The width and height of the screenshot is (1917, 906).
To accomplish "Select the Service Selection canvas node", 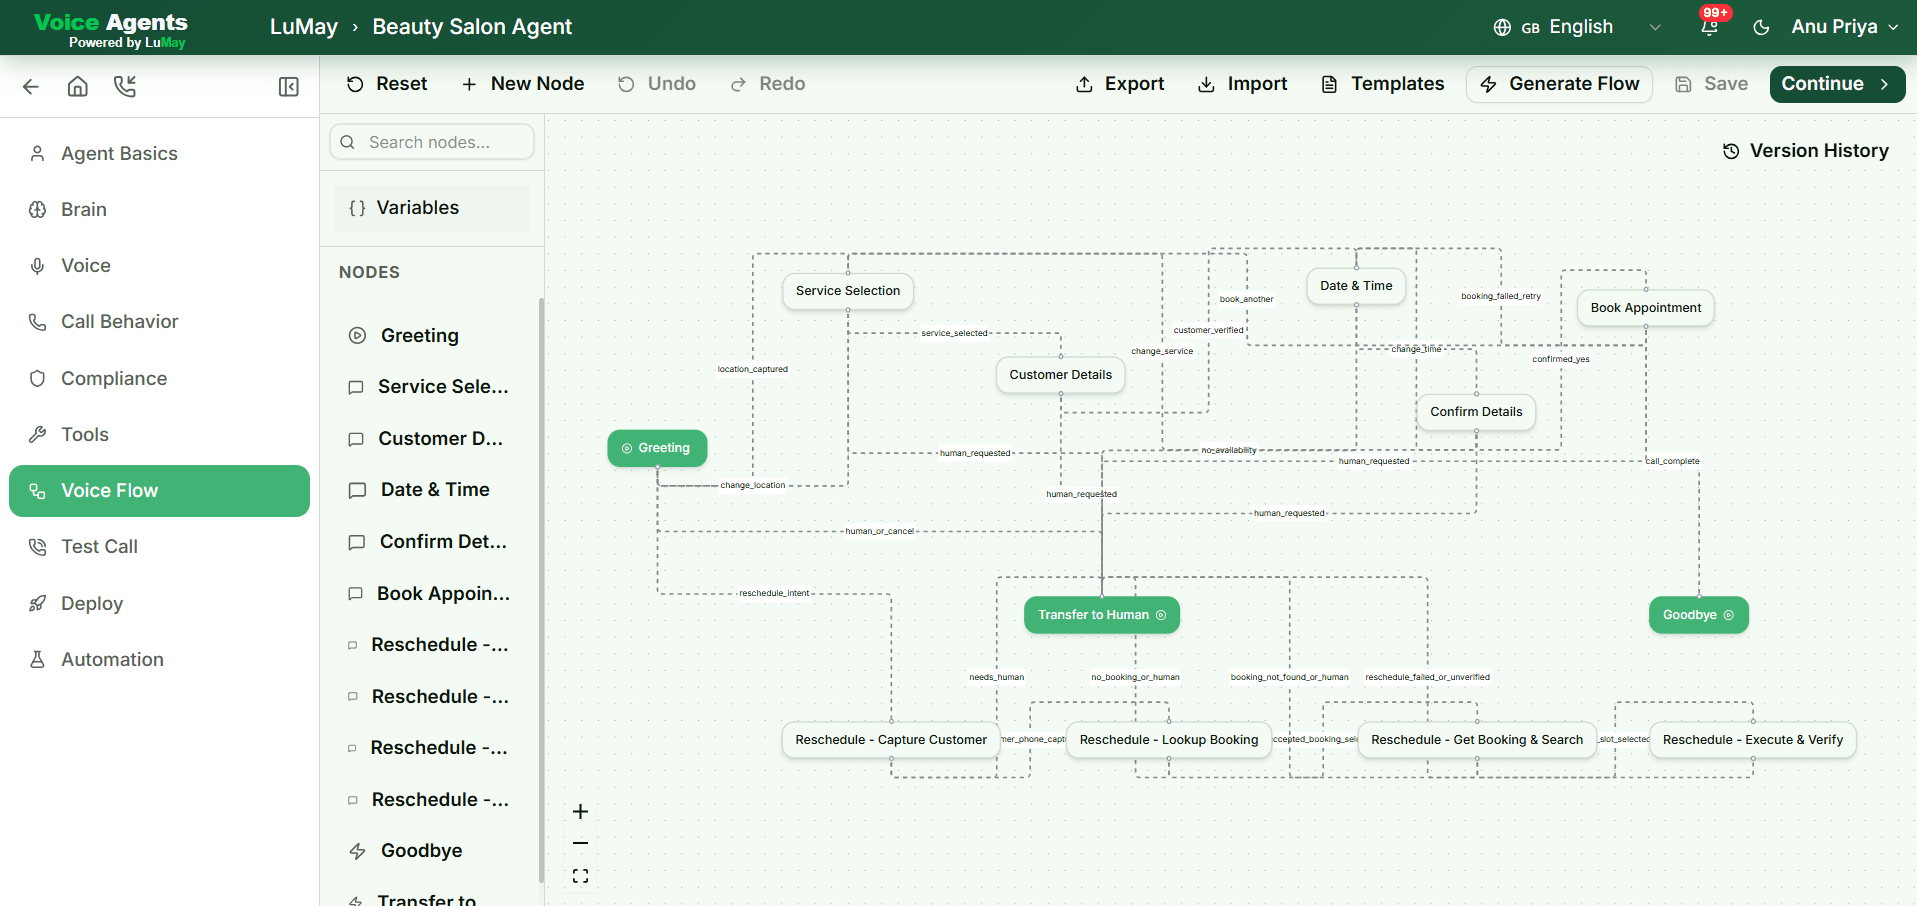I will [x=848, y=291].
